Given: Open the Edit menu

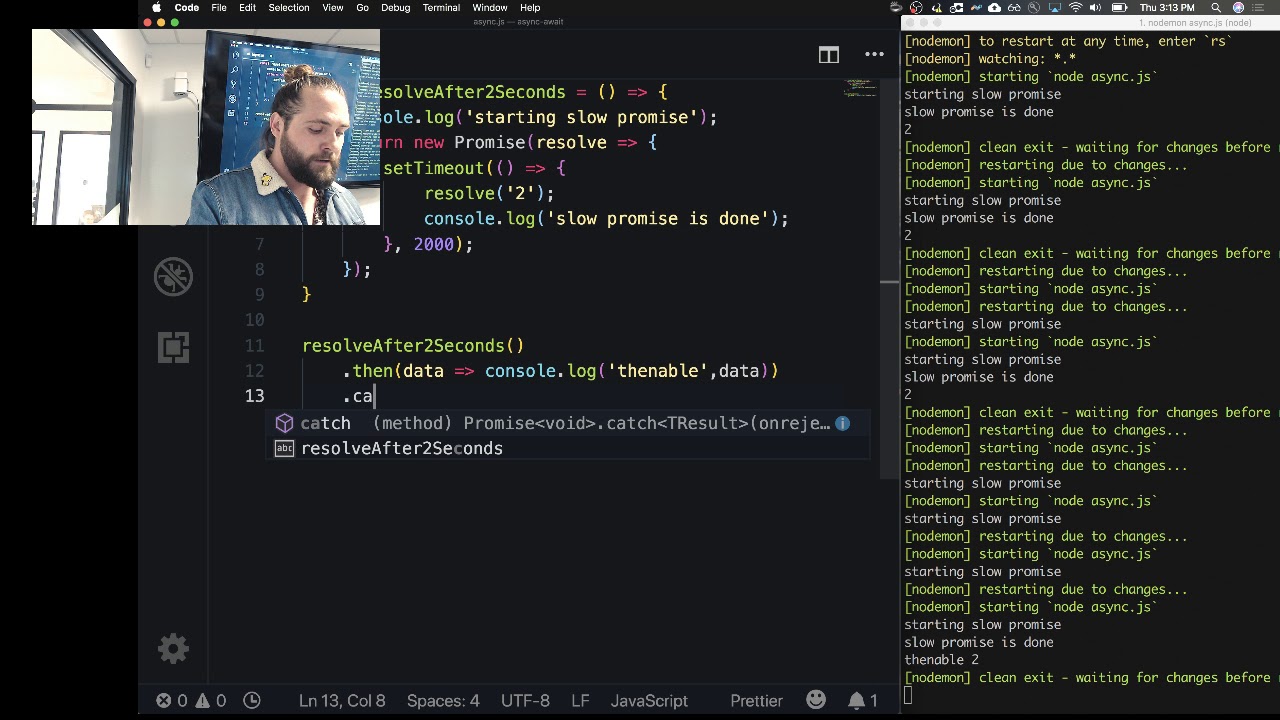Looking at the screenshot, I should pos(247,8).
